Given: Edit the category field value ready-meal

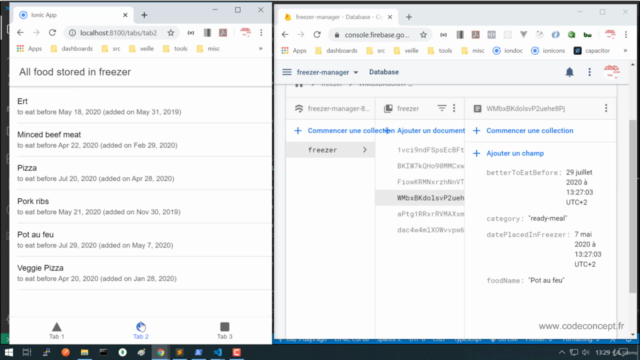Looking at the screenshot, I should (547, 218).
